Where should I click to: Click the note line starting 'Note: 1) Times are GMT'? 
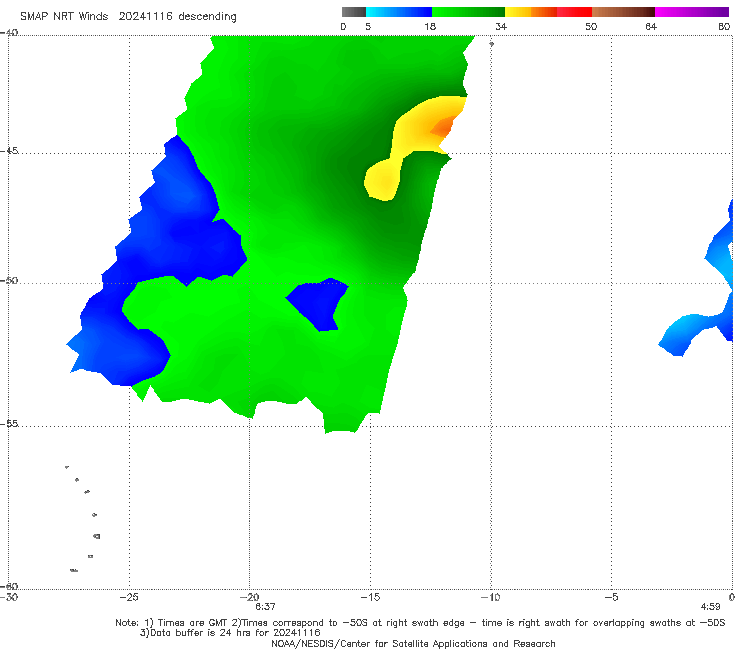[x=420, y=623]
